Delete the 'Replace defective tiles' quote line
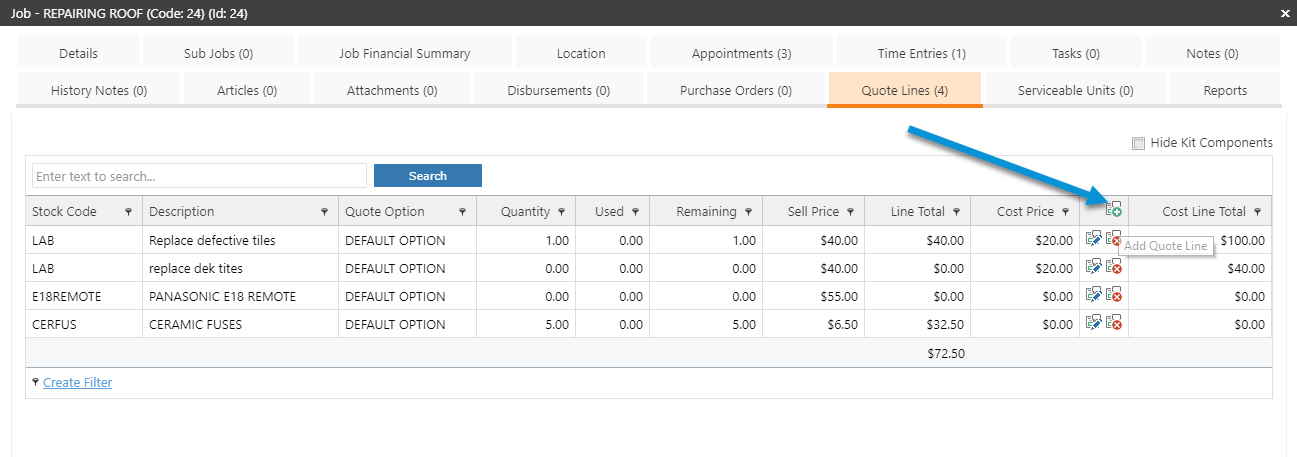The width and height of the screenshot is (1297, 457). point(1114,239)
